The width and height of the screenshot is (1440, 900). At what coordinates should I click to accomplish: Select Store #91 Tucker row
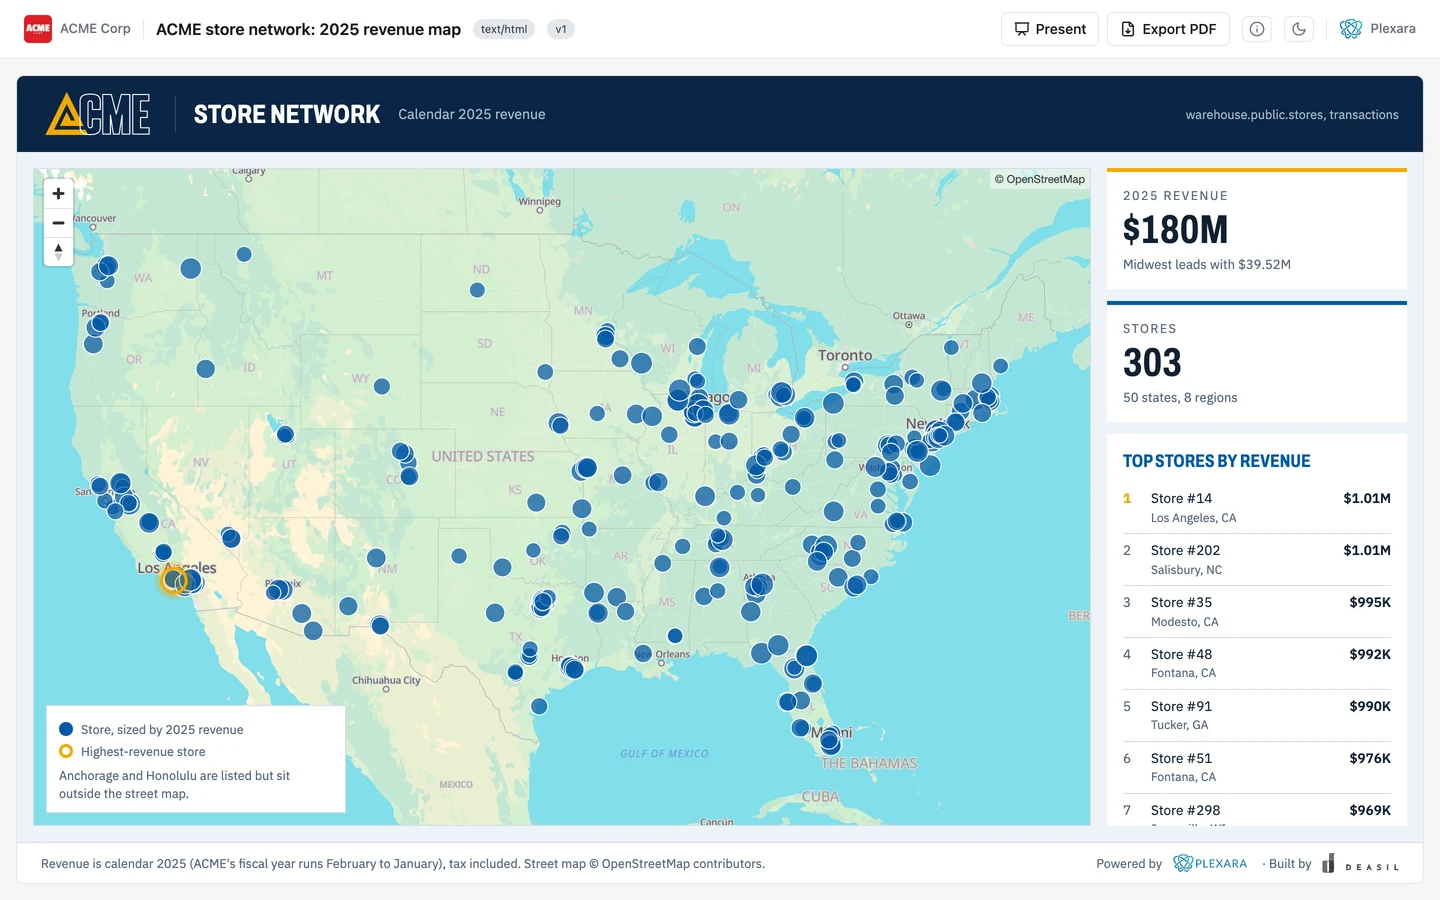[x=1257, y=716]
